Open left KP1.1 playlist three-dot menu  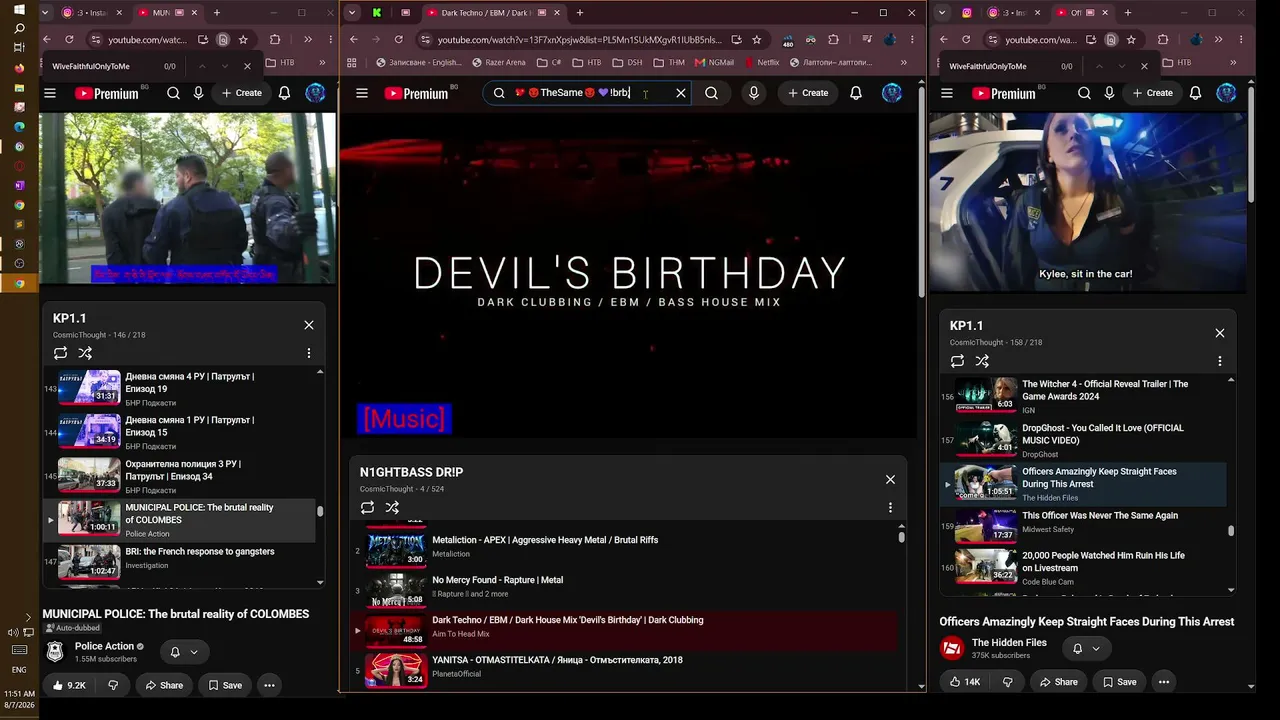[309, 353]
